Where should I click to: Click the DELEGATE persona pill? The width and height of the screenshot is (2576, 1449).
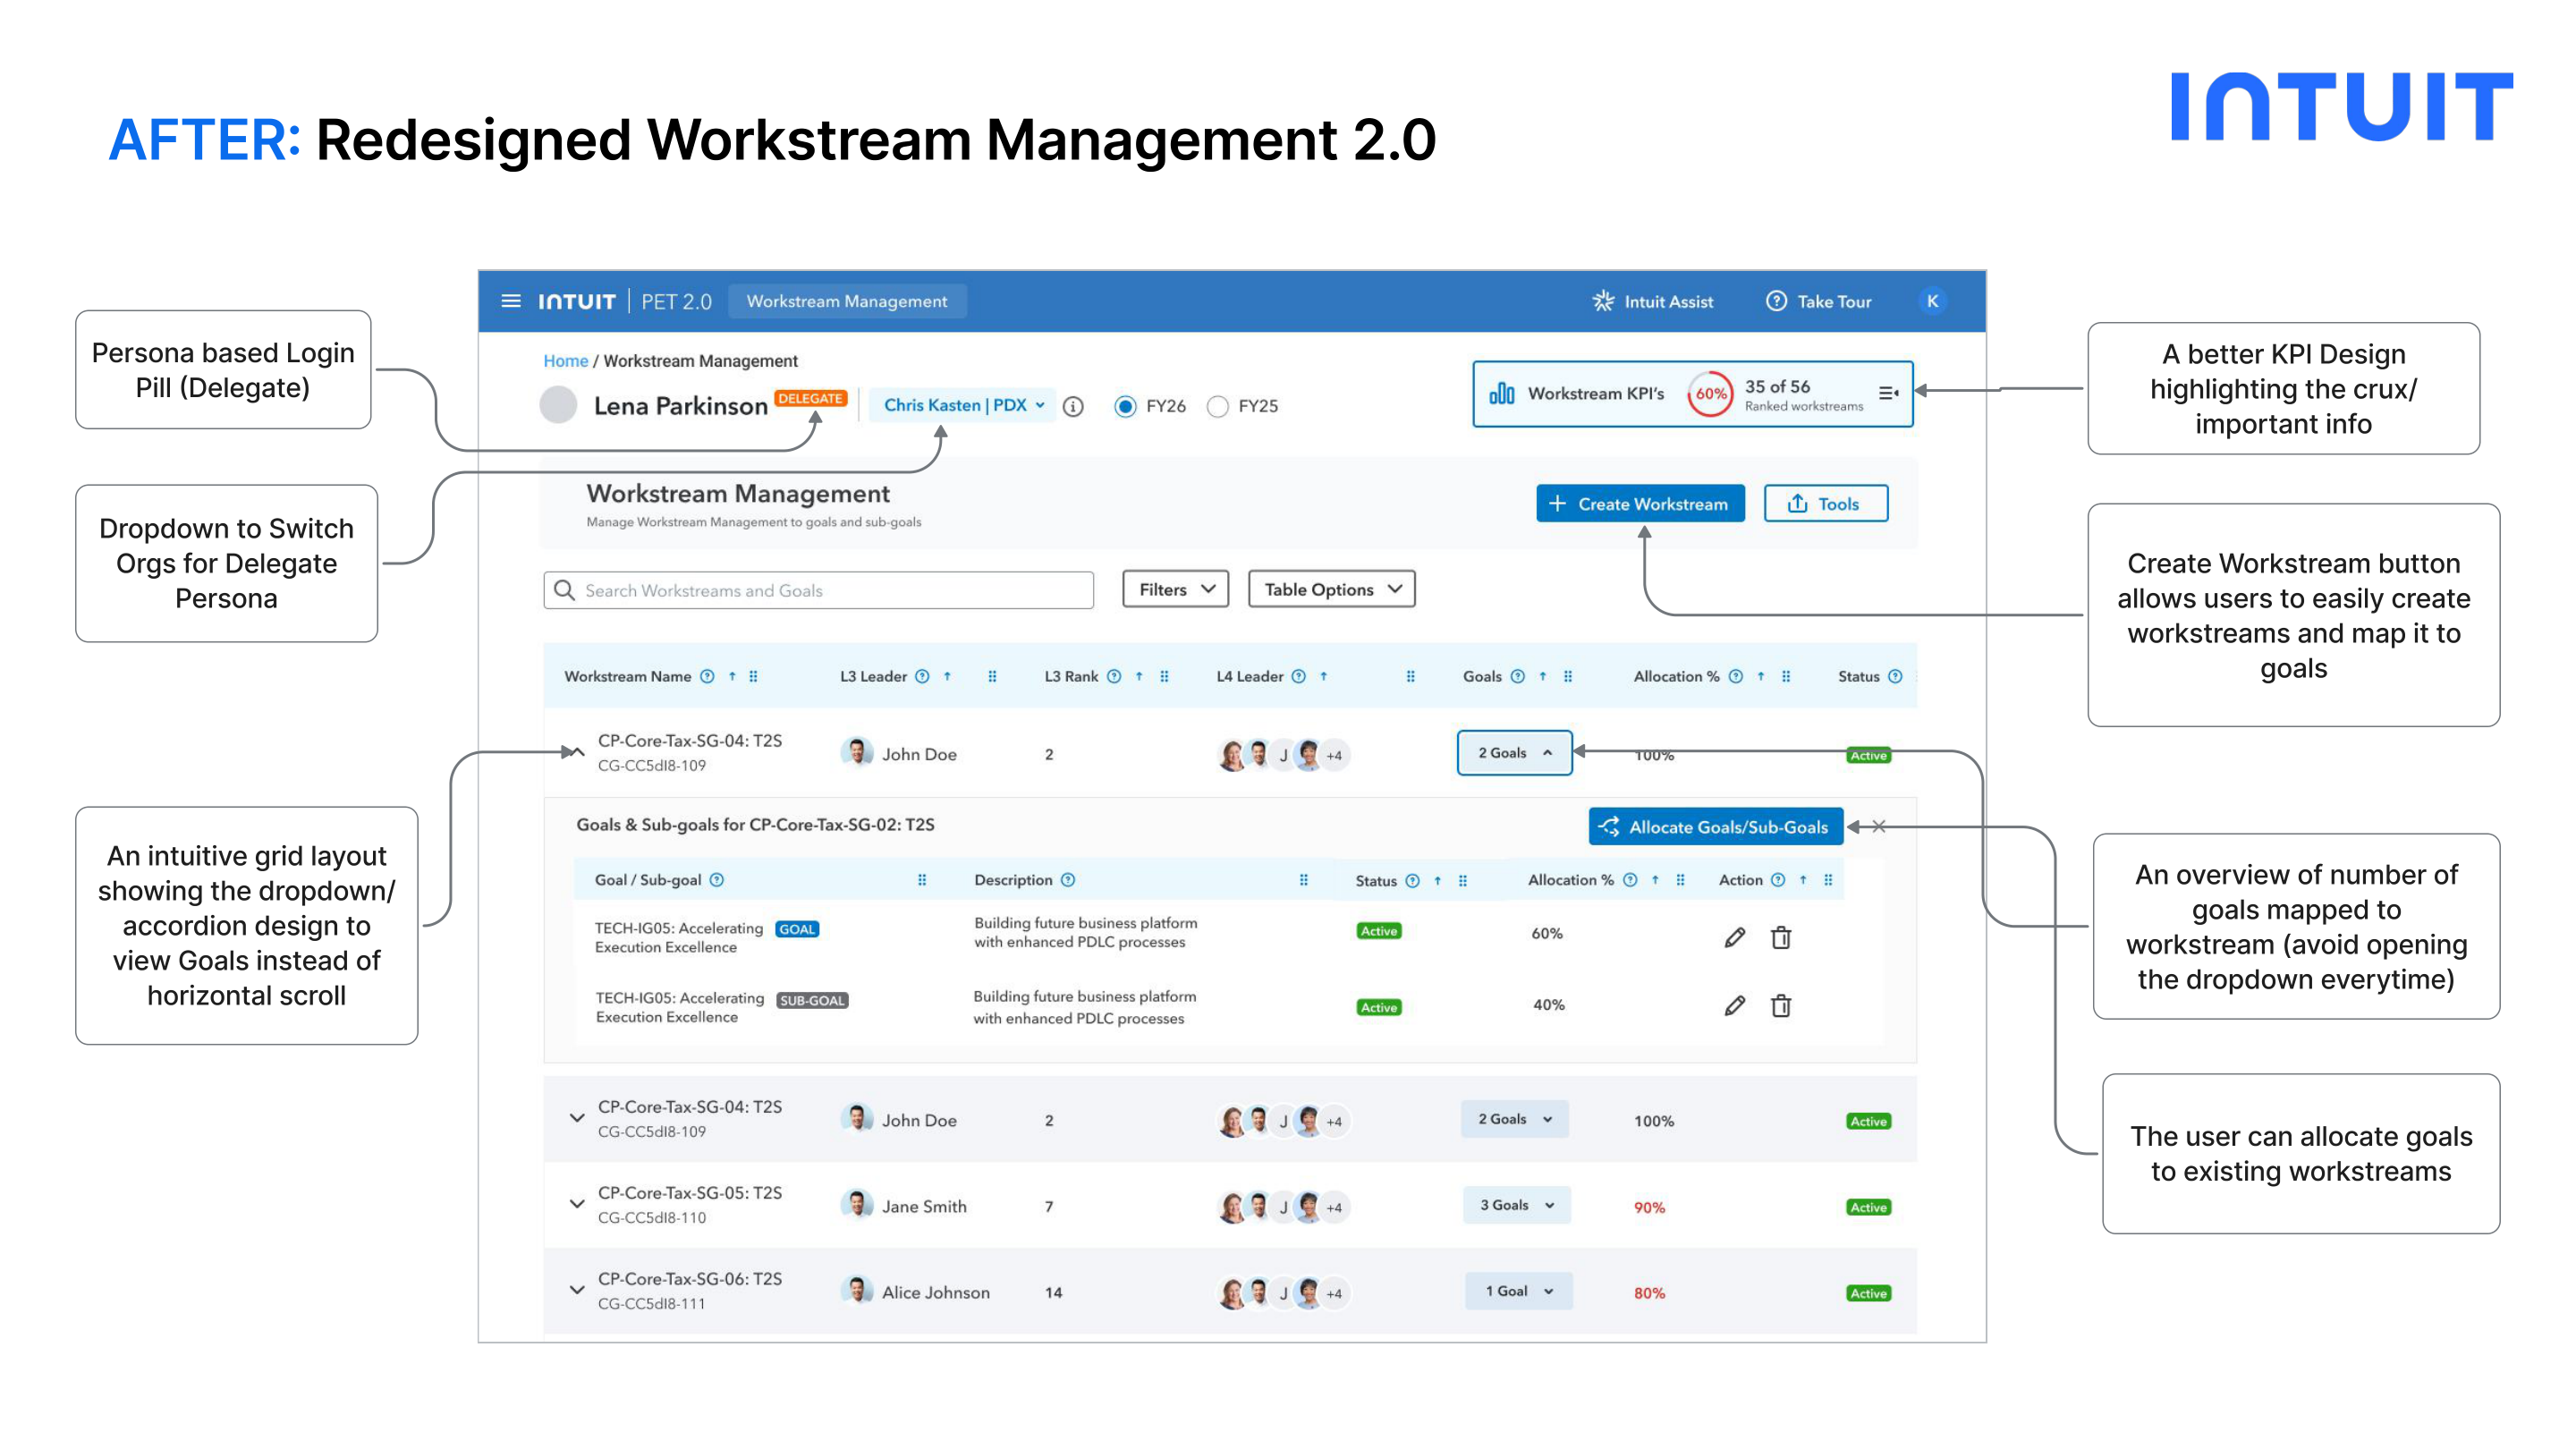(x=811, y=398)
